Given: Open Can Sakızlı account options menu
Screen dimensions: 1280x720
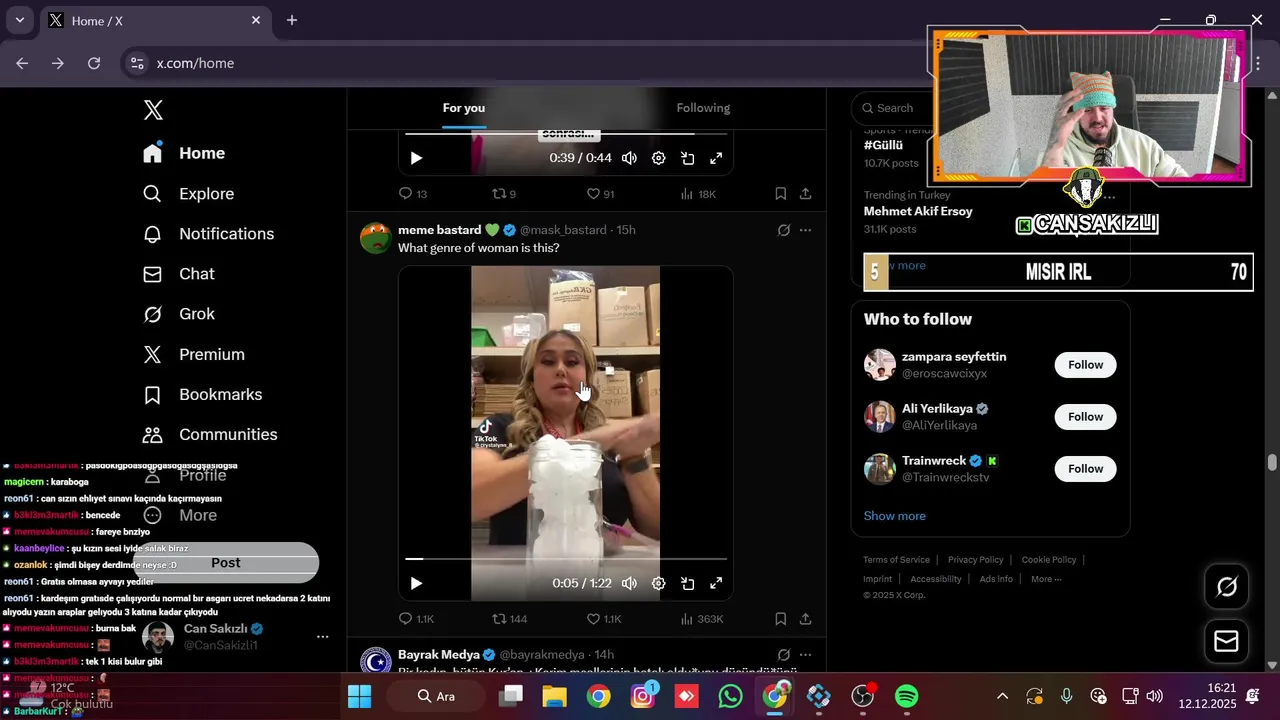Looking at the screenshot, I should 322,637.
